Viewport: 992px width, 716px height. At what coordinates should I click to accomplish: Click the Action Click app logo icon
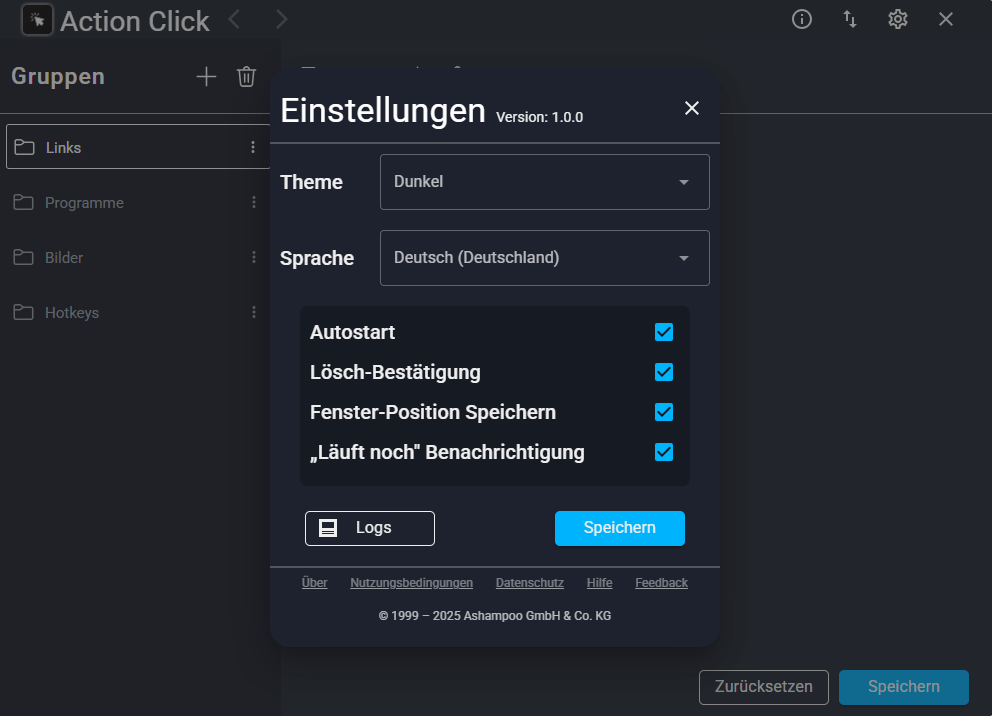pos(37,20)
